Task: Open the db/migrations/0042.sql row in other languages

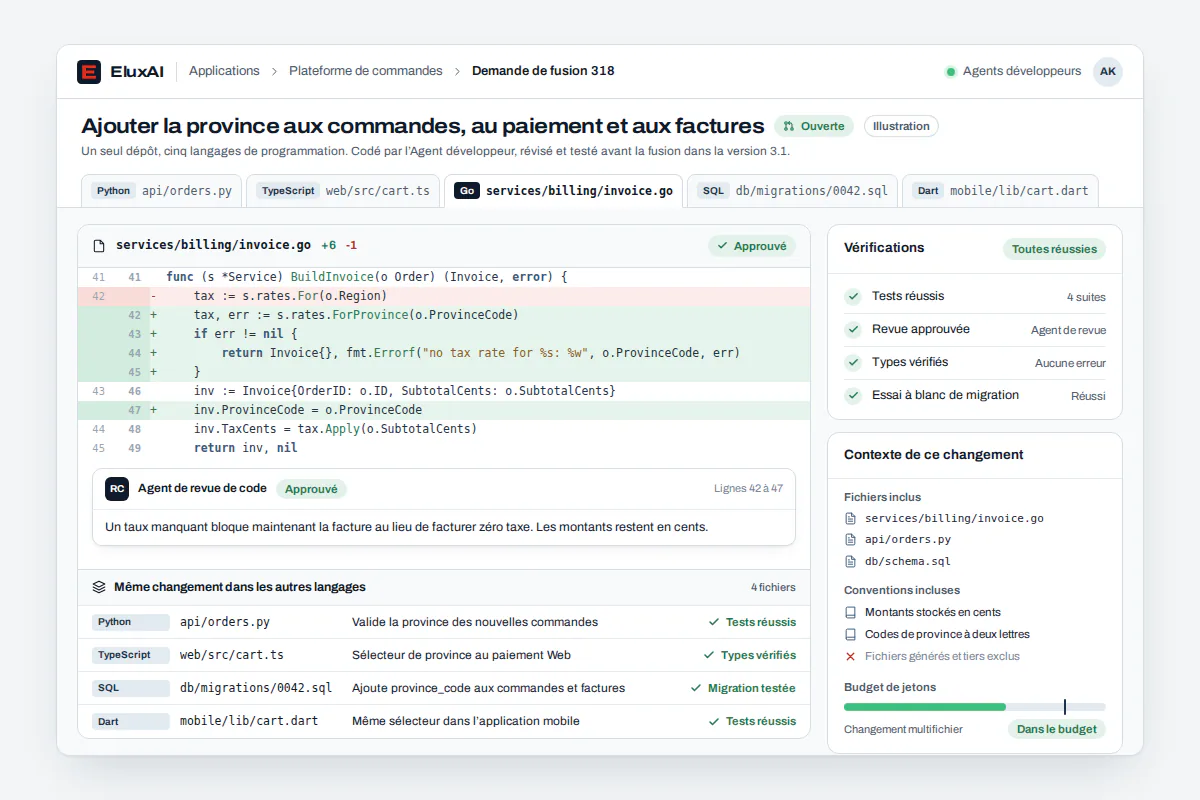Action: (444, 688)
